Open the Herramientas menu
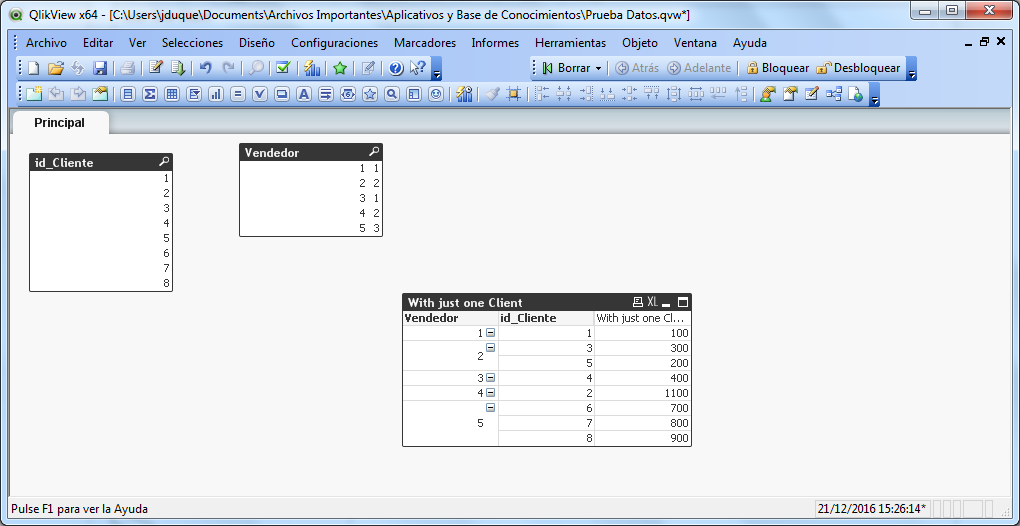Image resolution: width=1020 pixels, height=526 pixels. pyautogui.click(x=570, y=43)
